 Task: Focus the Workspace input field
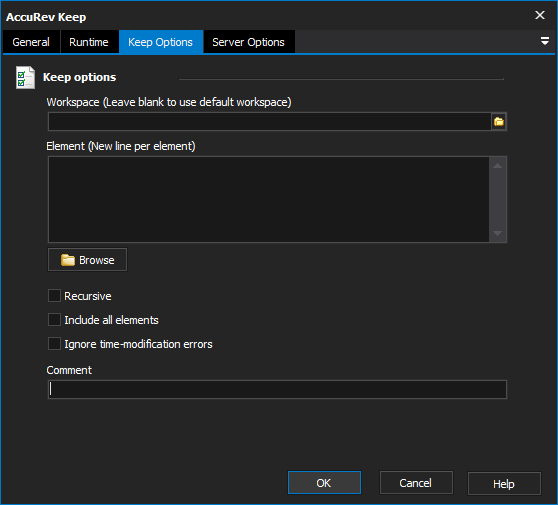coord(269,122)
